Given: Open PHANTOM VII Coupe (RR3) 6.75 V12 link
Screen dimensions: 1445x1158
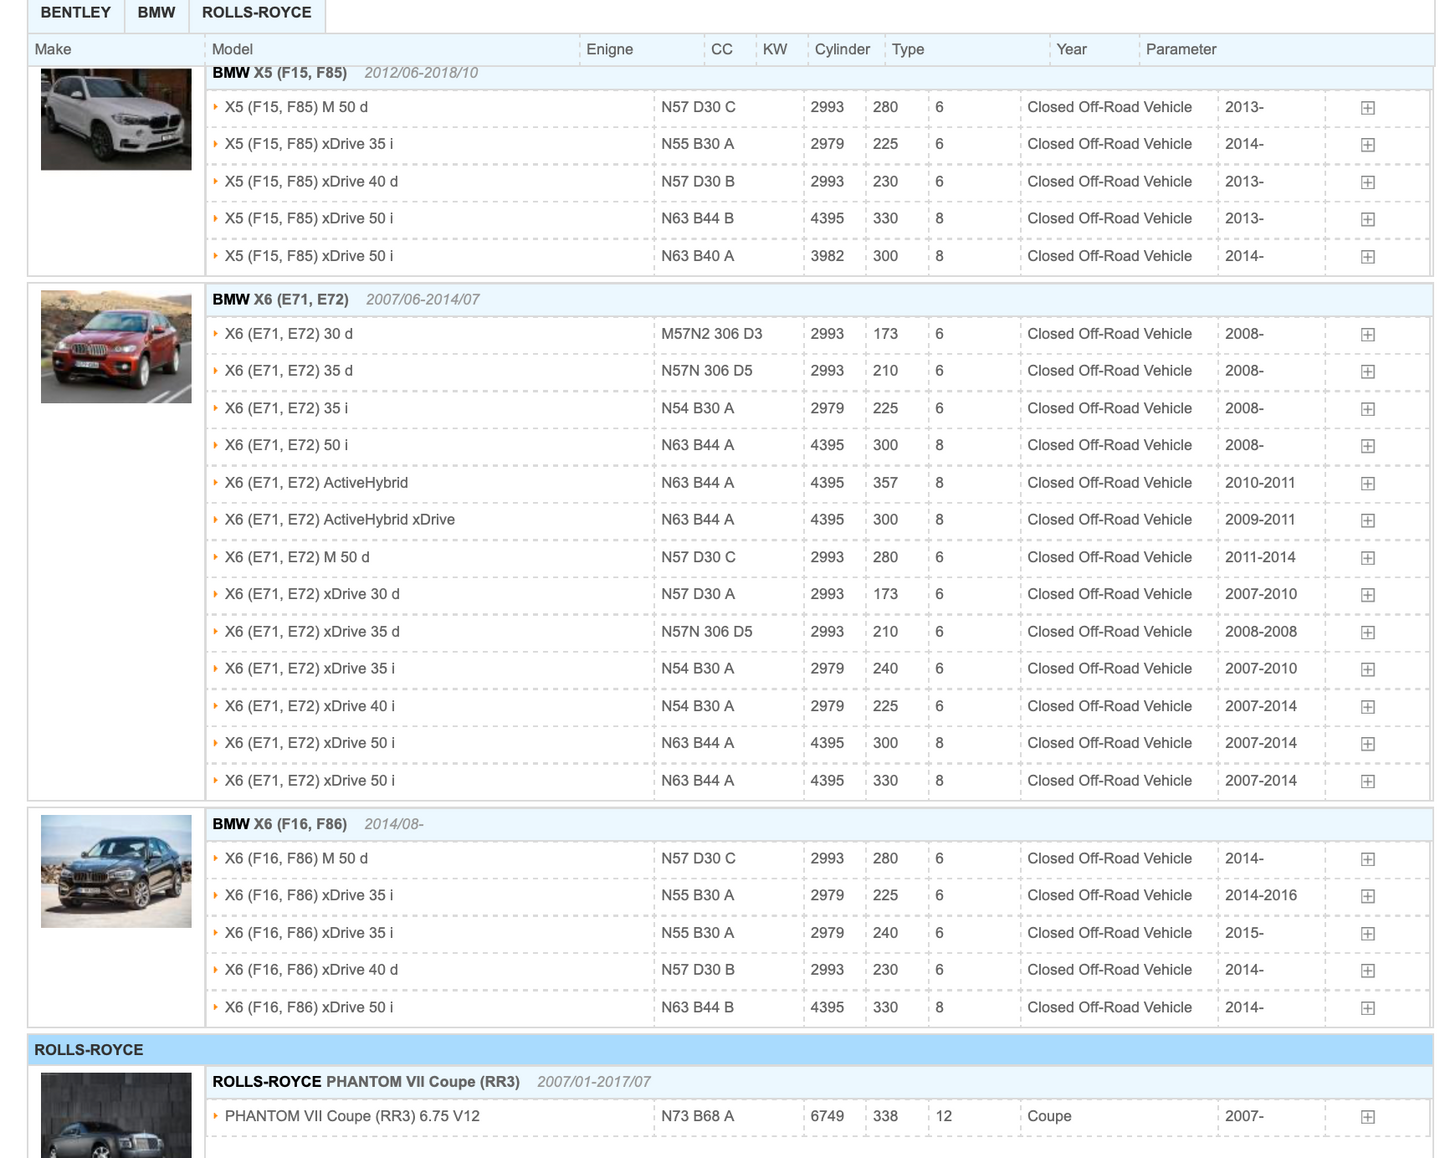Looking at the screenshot, I should pyautogui.click(x=352, y=1116).
